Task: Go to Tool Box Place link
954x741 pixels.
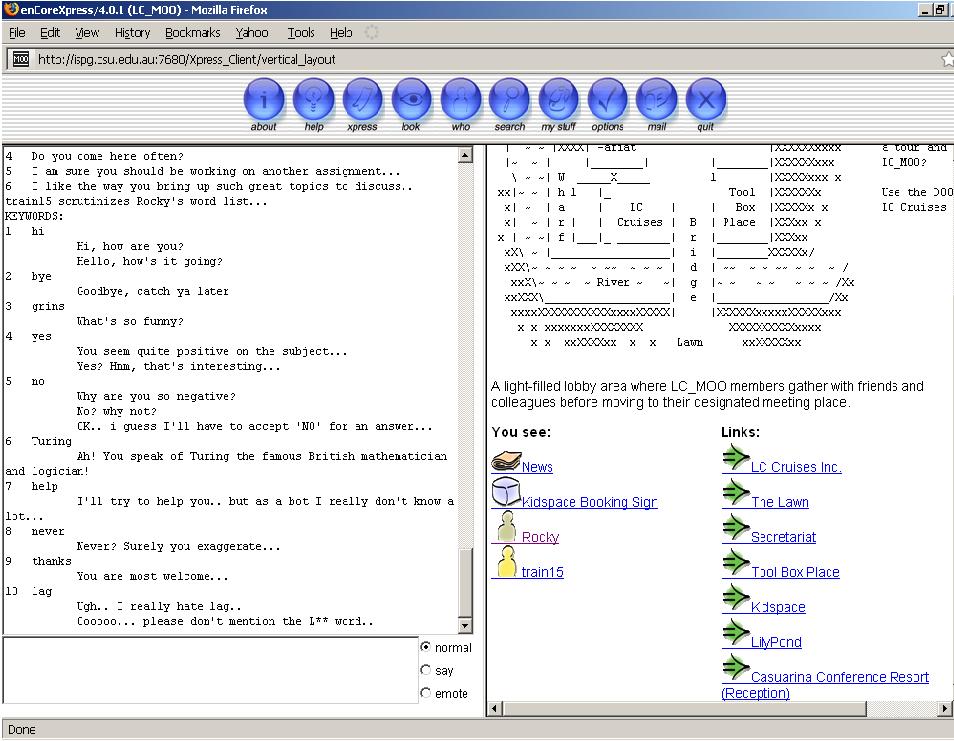Action: [x=795, y=572]
